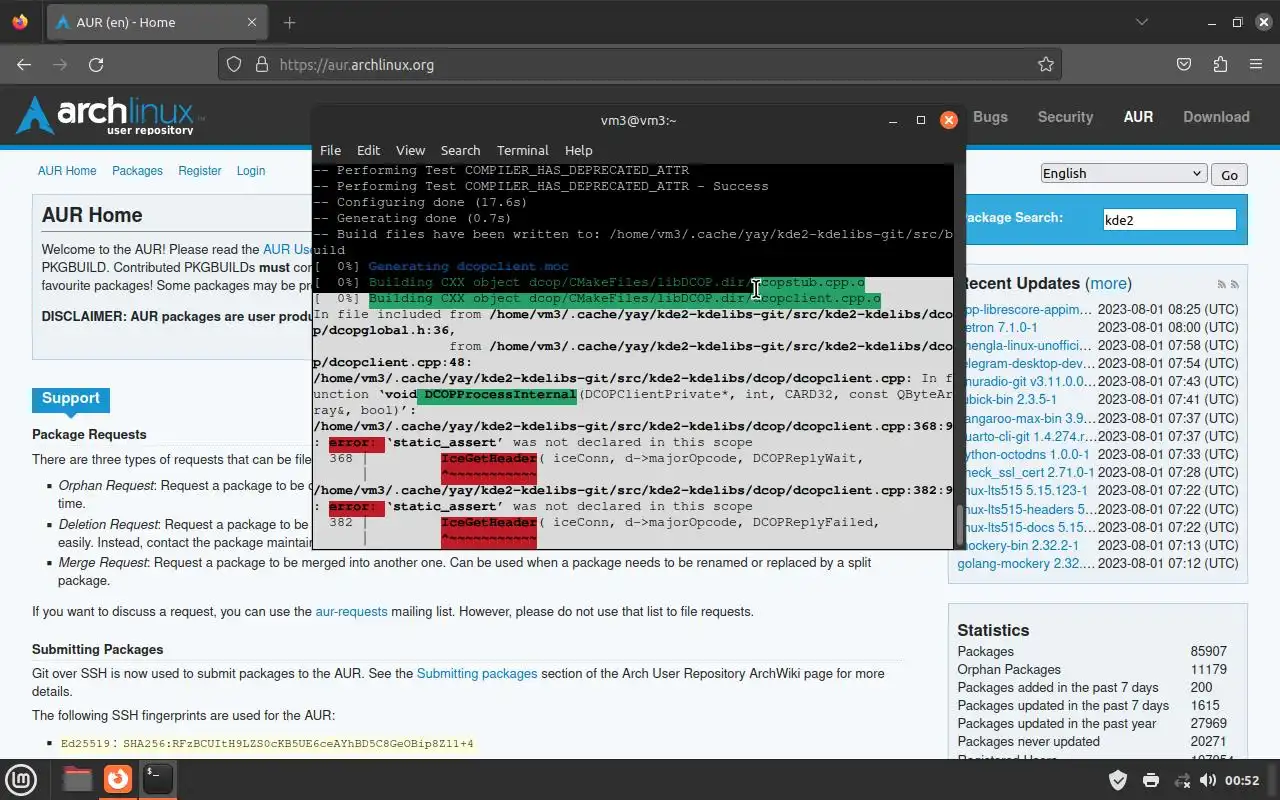Click the Support section heading
The width and height of the screenshot is (1280, 800).
tap(70, 398)
